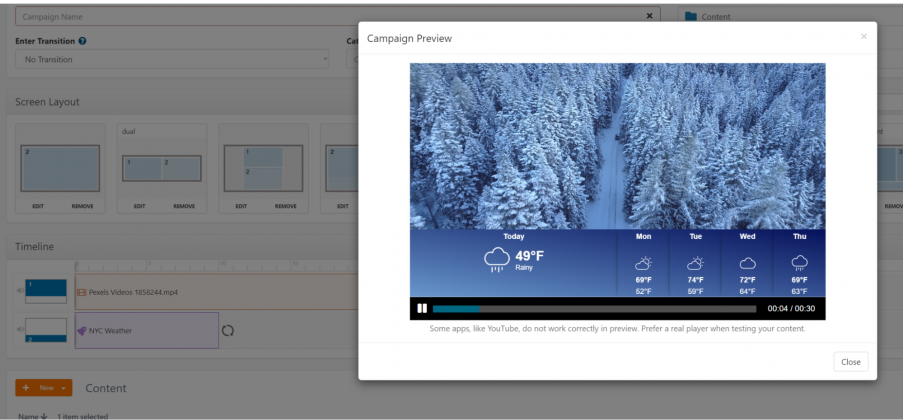903x420 pixels.
Task: Select the dual screen layout thumbnail
Action: pyautogui.click(x=162, y=168)
